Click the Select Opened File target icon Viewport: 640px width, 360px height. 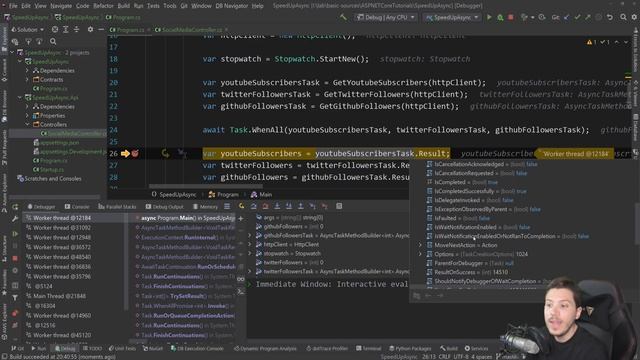tap(55, 29)
